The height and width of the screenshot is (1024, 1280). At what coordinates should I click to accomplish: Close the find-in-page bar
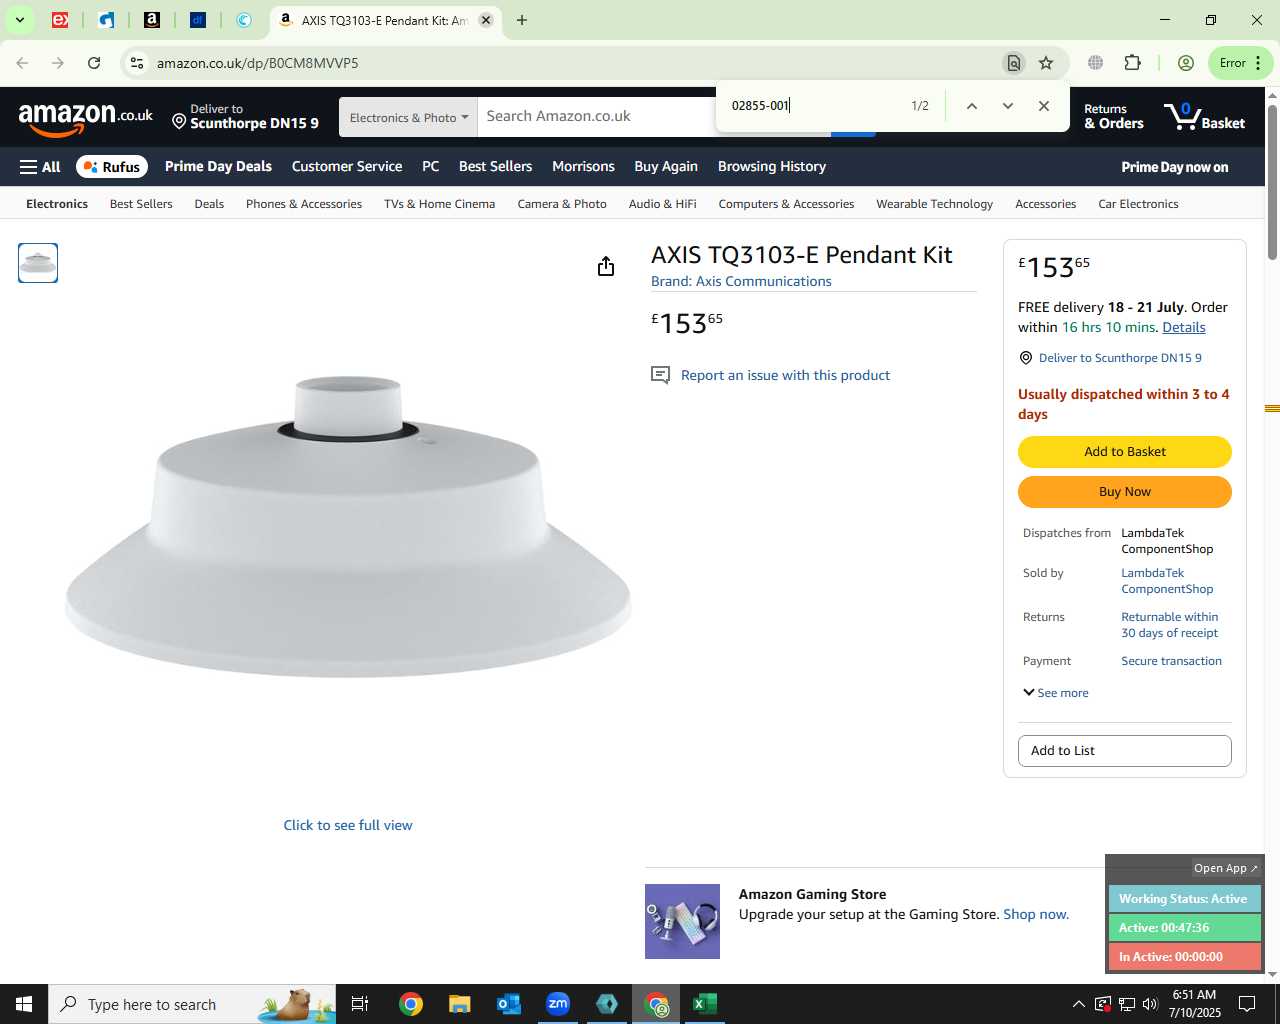(x=1044, y=106)
